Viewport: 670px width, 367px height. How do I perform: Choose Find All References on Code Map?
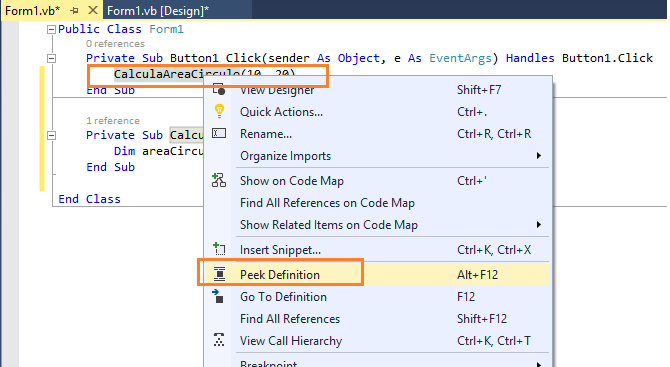click(327, 203)
